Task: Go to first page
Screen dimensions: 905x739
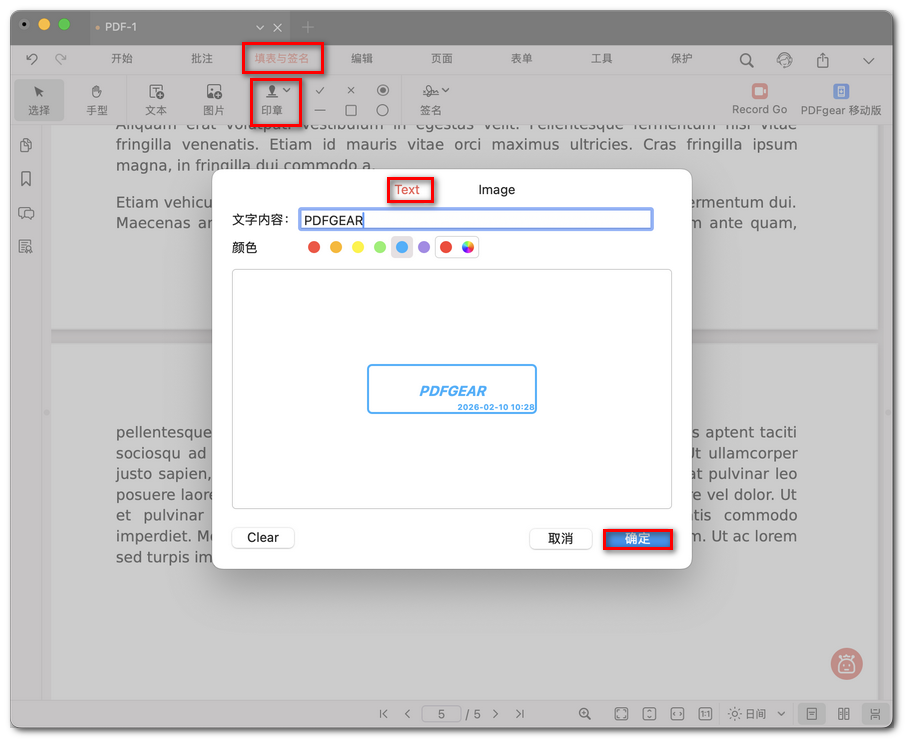Action: (x=383, y=714)
